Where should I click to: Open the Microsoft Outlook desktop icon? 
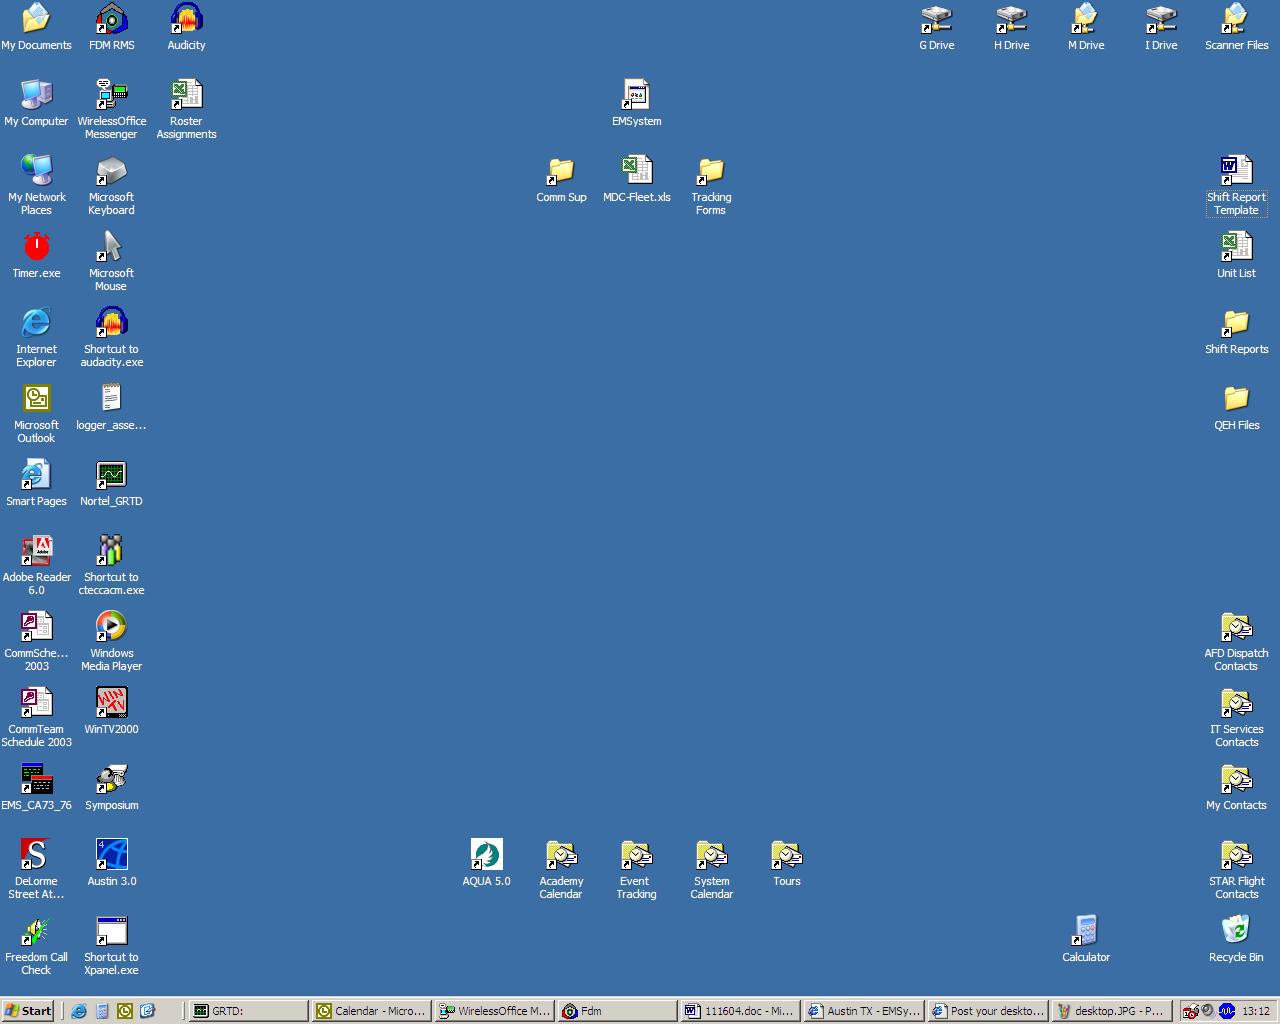[36, 413]
